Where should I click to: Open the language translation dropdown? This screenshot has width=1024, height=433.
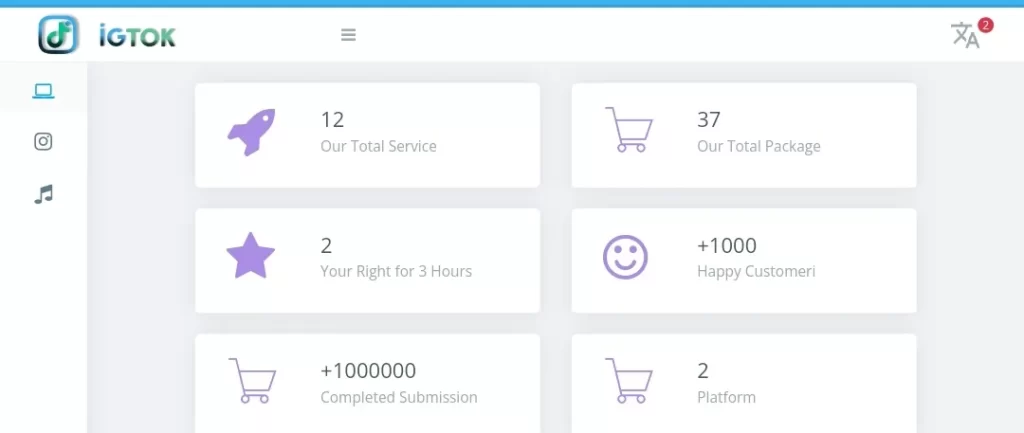click(964, 36)
